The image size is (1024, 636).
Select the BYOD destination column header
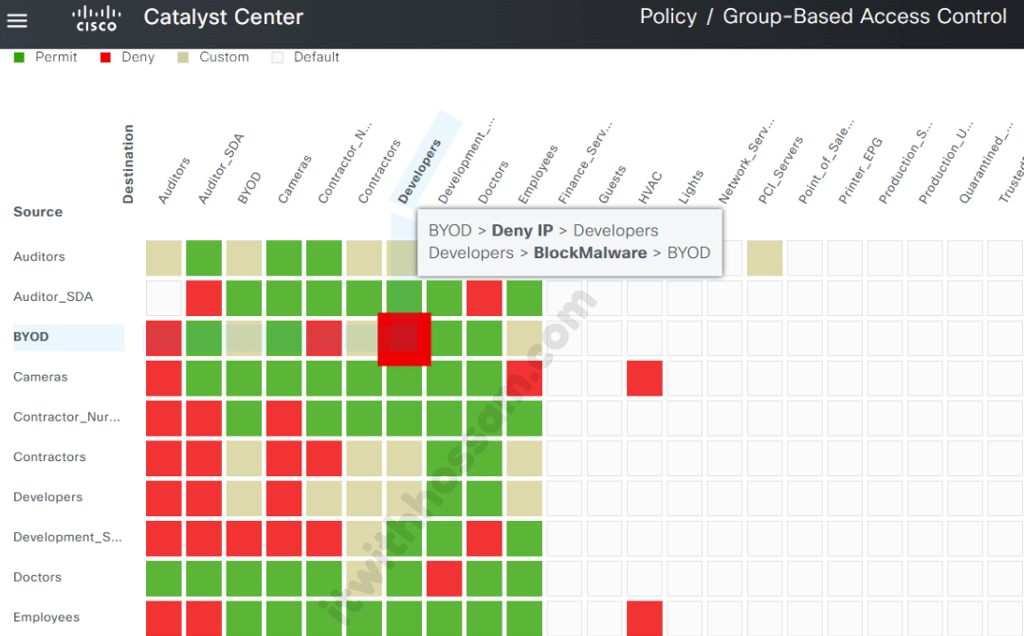click(x=249, y=187)
